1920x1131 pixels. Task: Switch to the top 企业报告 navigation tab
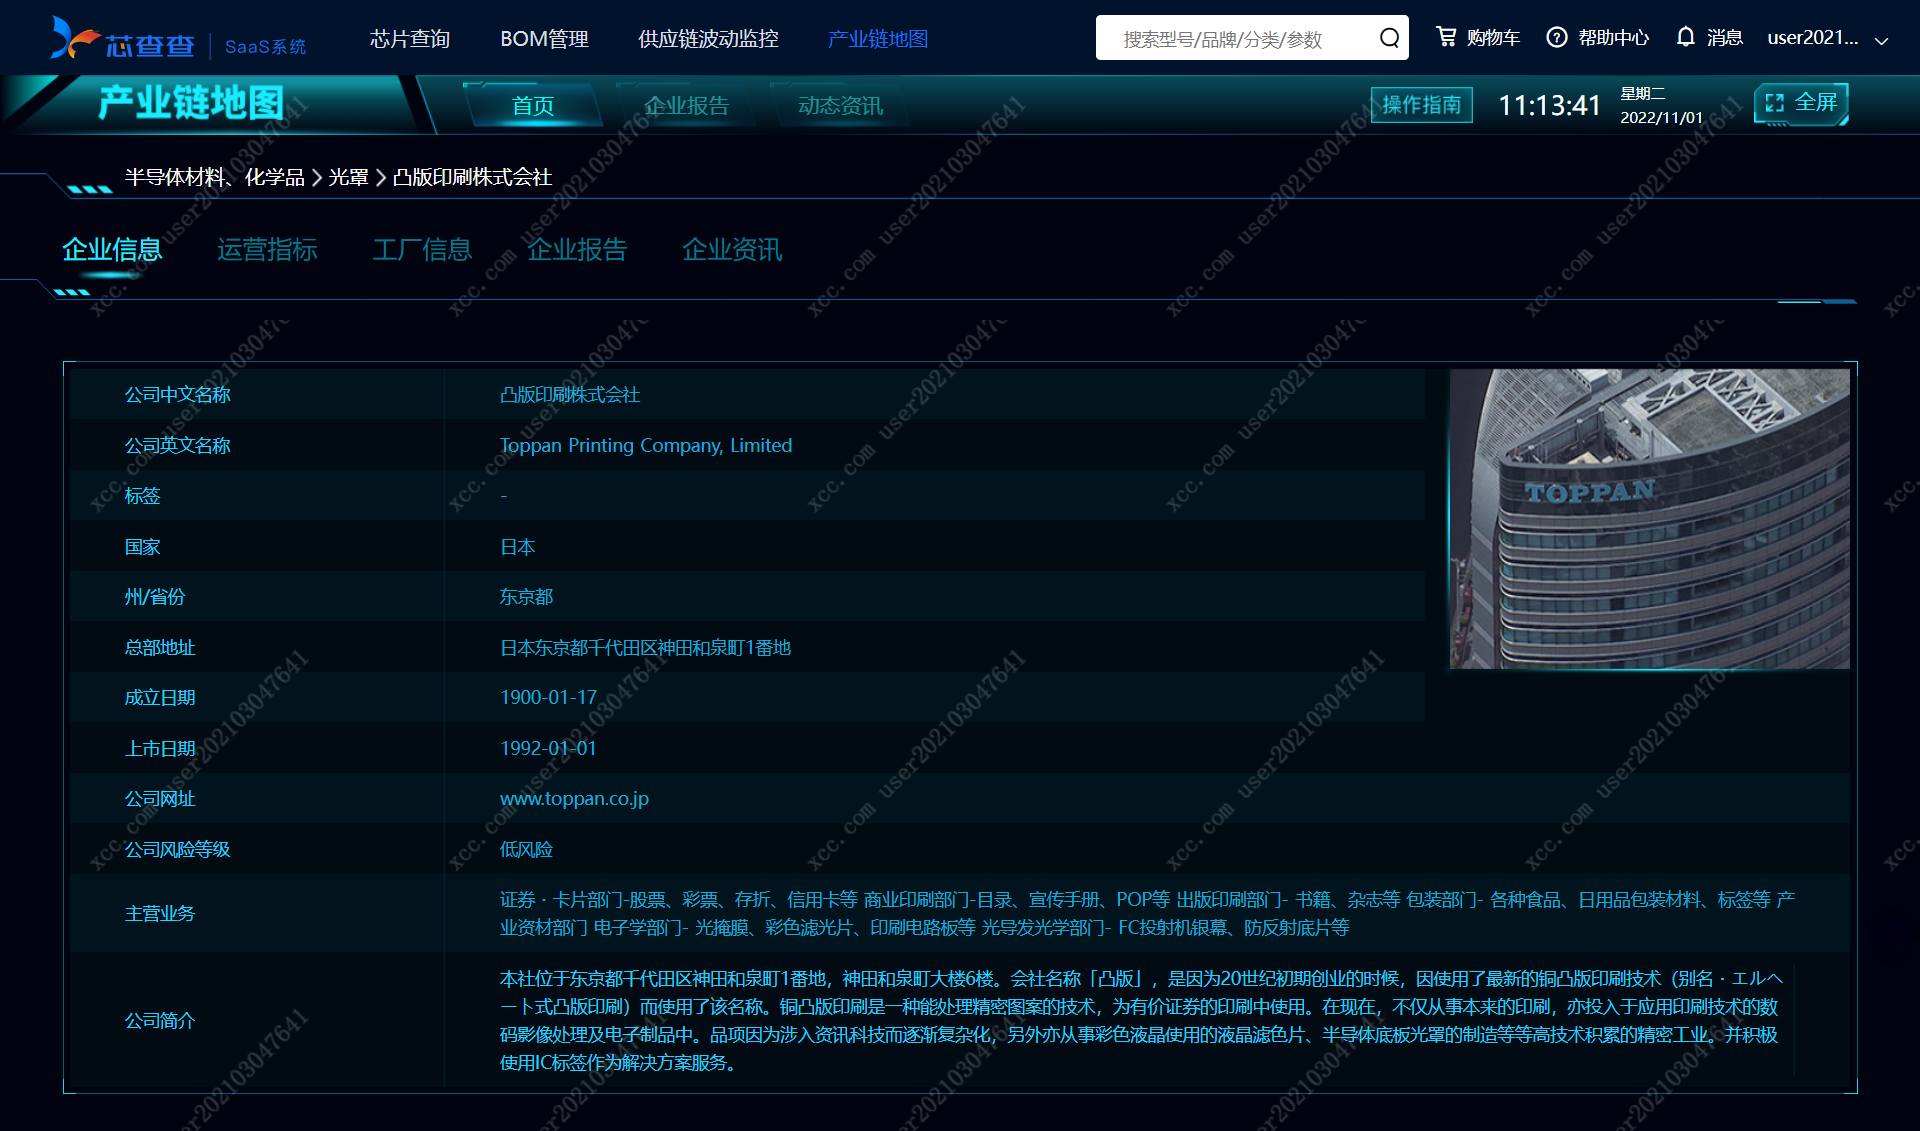pyautogui.click(x=686, y=106)
